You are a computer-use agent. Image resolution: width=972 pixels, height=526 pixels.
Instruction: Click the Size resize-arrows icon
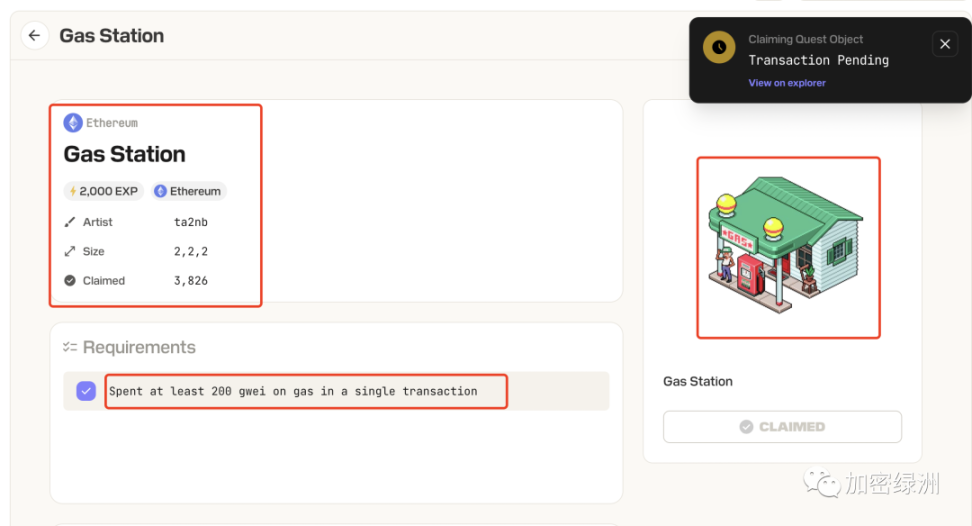click(70, 251)
